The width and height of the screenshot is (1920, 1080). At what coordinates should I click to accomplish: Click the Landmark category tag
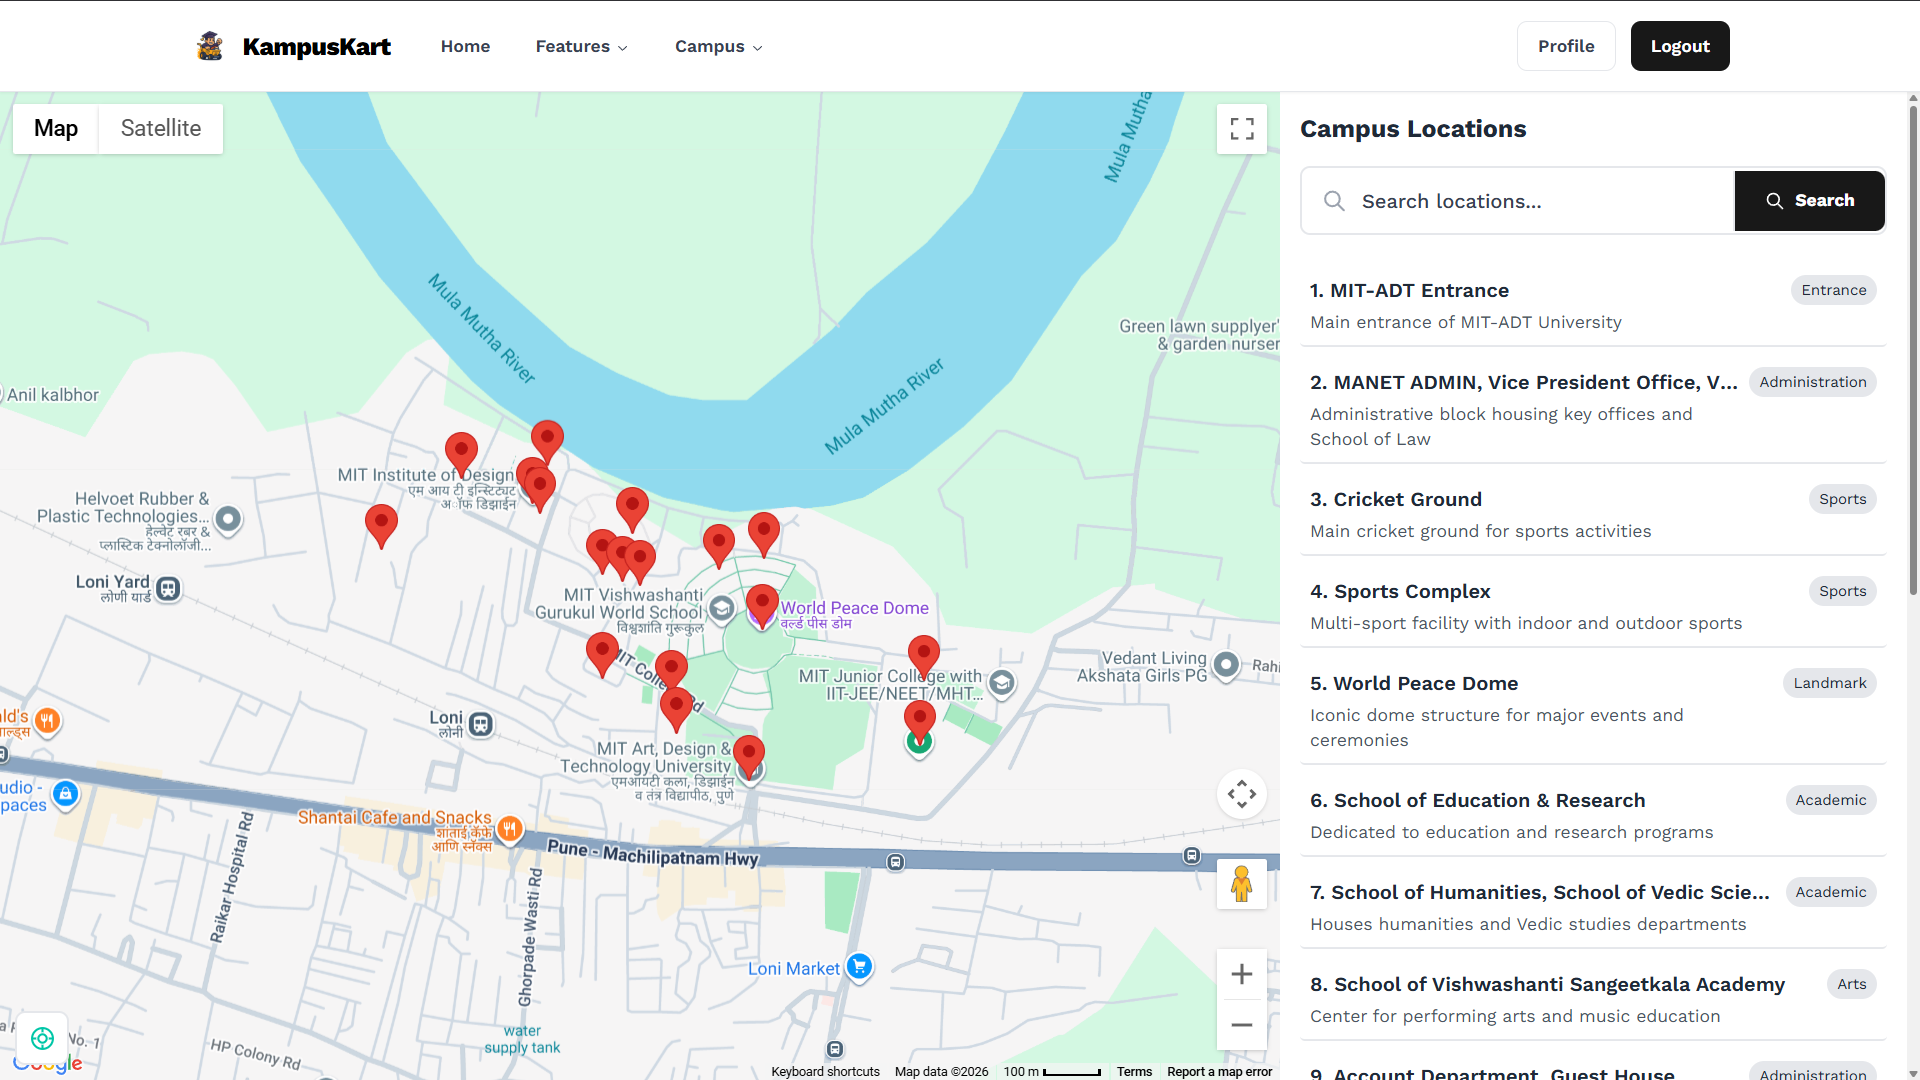pyautogui.click(x=1830, y=683)
